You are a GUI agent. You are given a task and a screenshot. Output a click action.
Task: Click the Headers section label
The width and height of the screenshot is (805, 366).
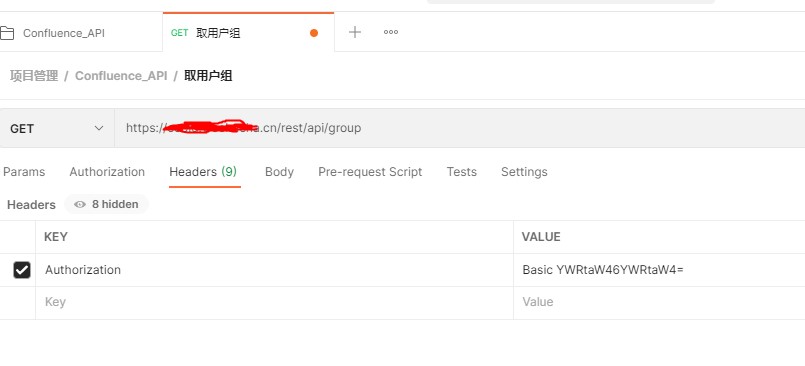point(31,204)
